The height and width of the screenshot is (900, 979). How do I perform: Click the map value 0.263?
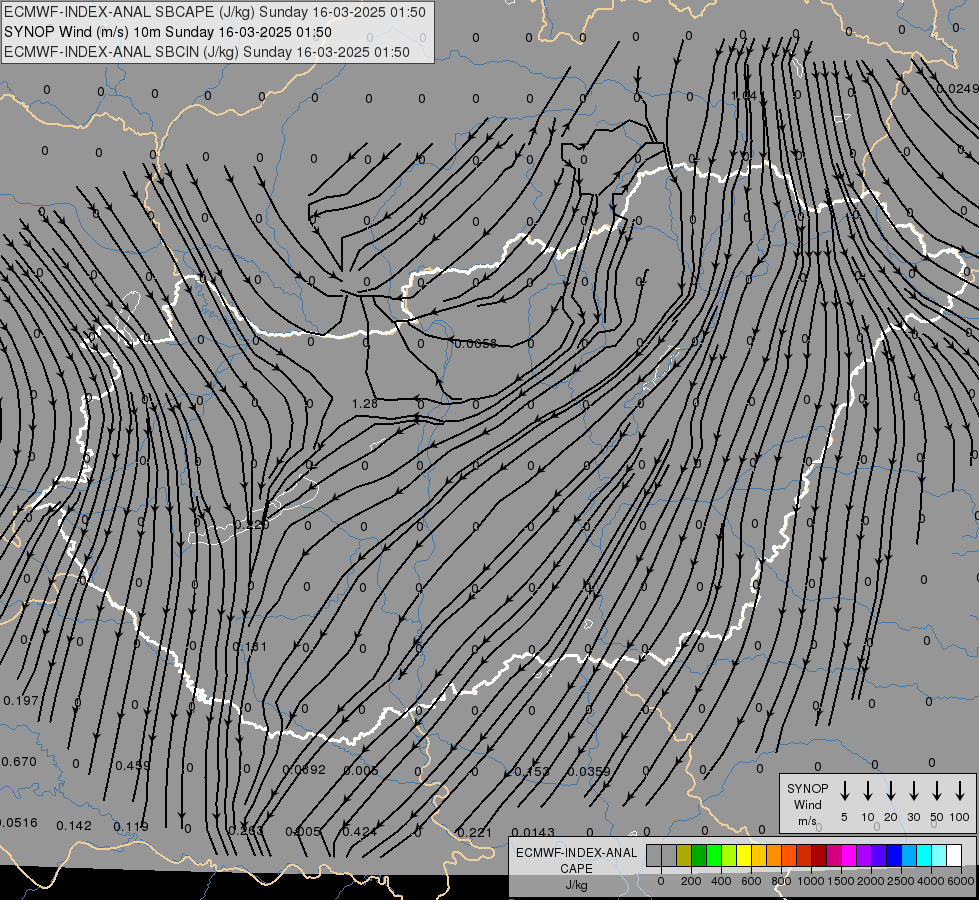pyautogui.click(x=246, y=831)
